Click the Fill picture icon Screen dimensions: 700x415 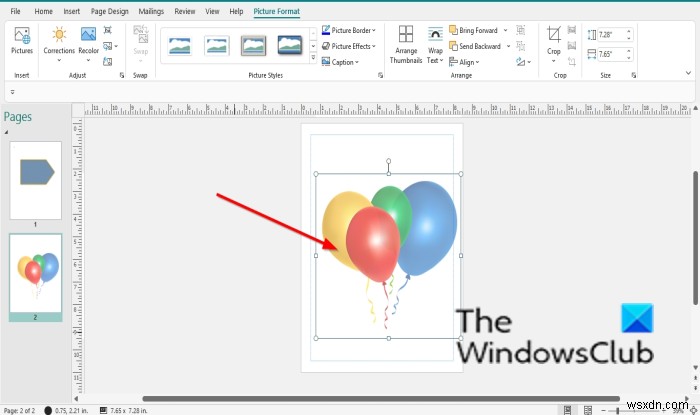tap(572, 46)
